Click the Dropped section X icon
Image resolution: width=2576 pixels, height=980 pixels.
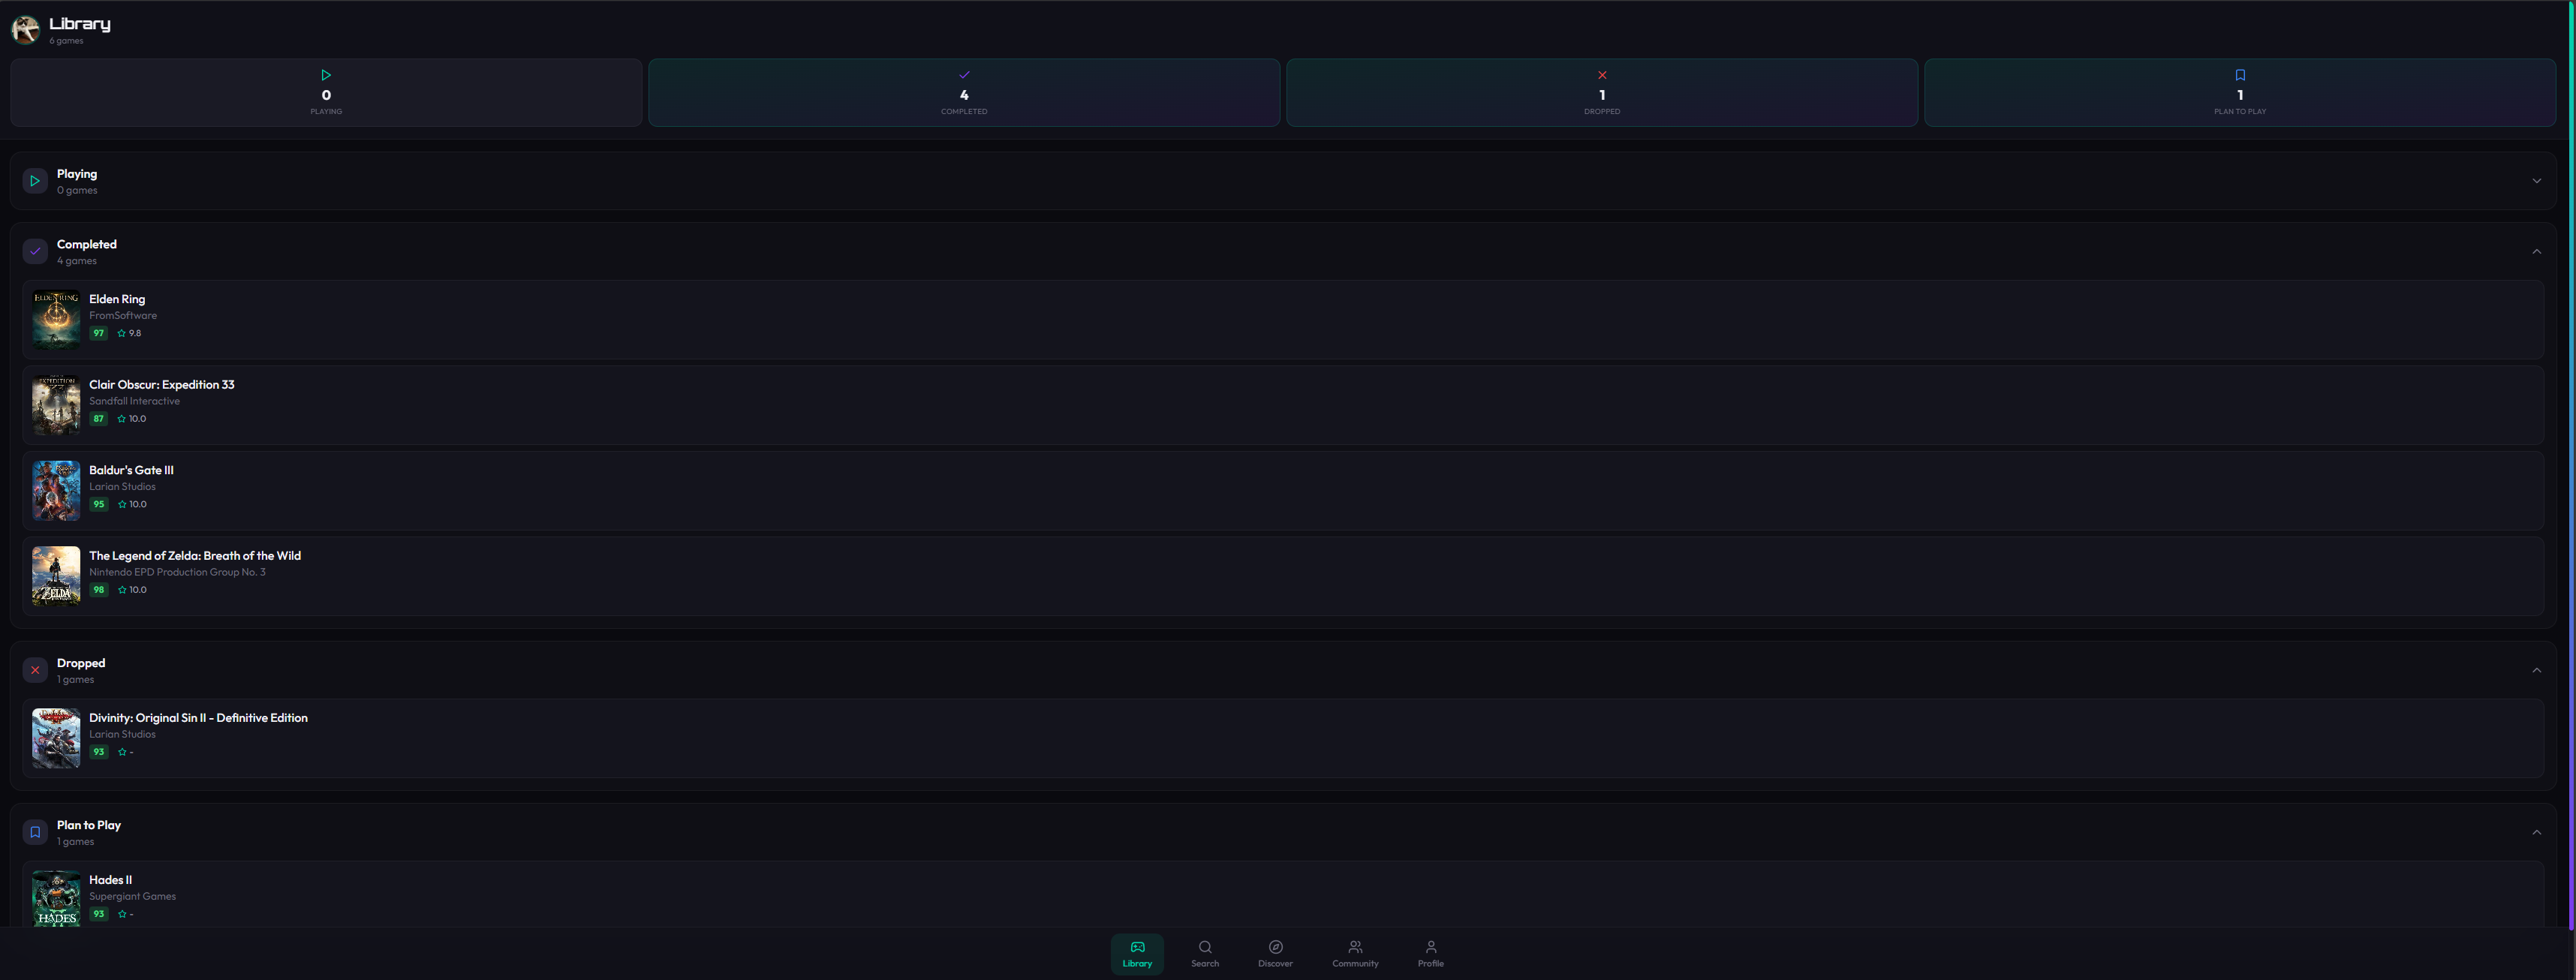point(35,670)
